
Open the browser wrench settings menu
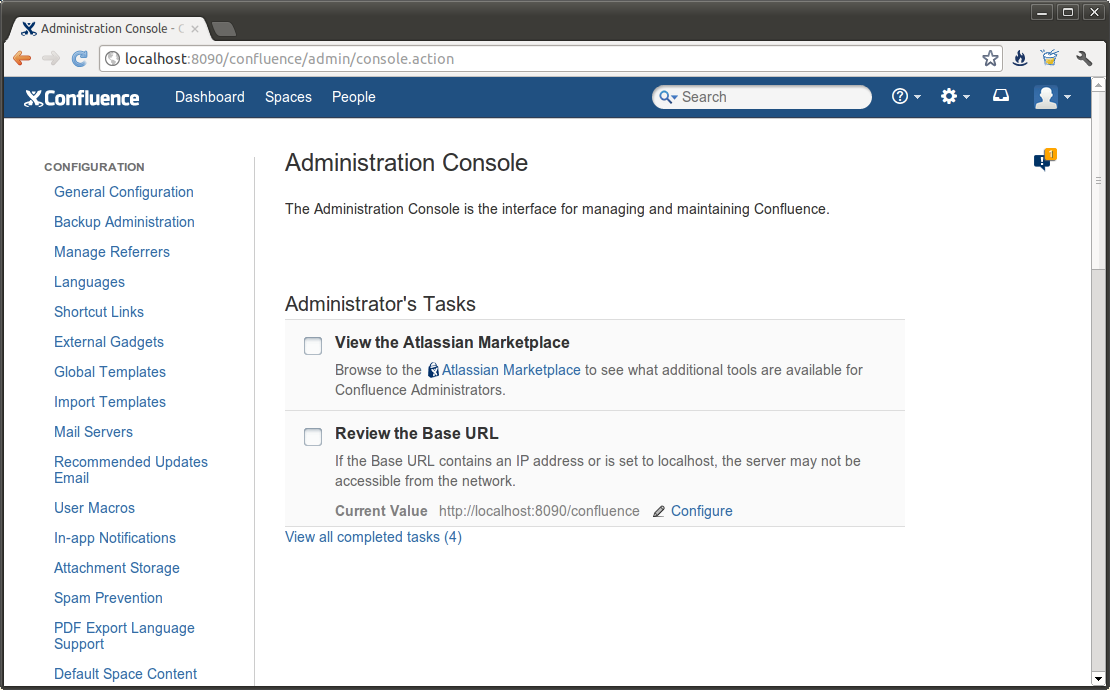[x=1084, y=58]
